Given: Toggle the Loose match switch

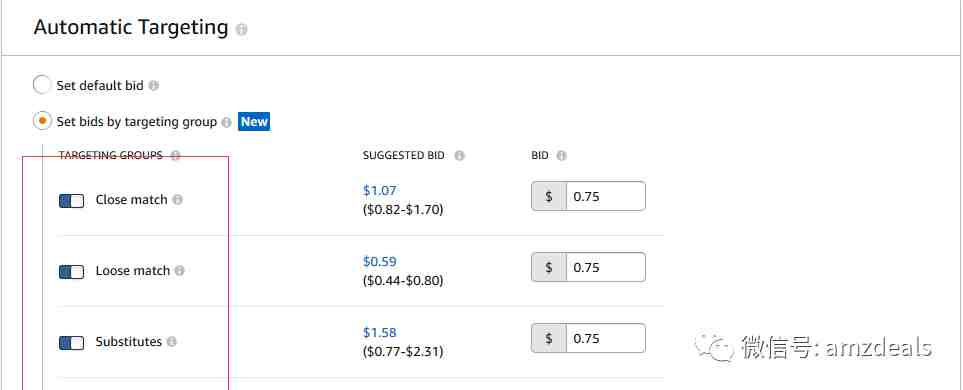Looking at the screenshot, I should tap(71, 271).
